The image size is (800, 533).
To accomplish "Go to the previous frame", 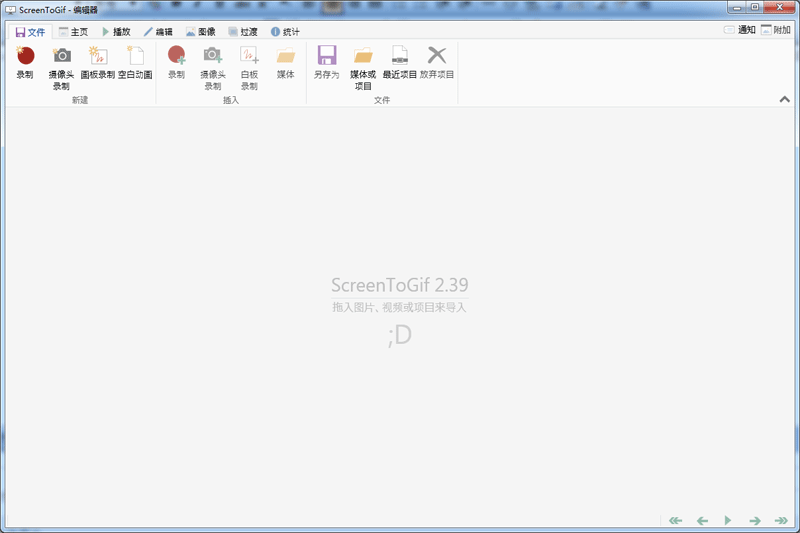I will pyautogui.click(x=702, y=520).
